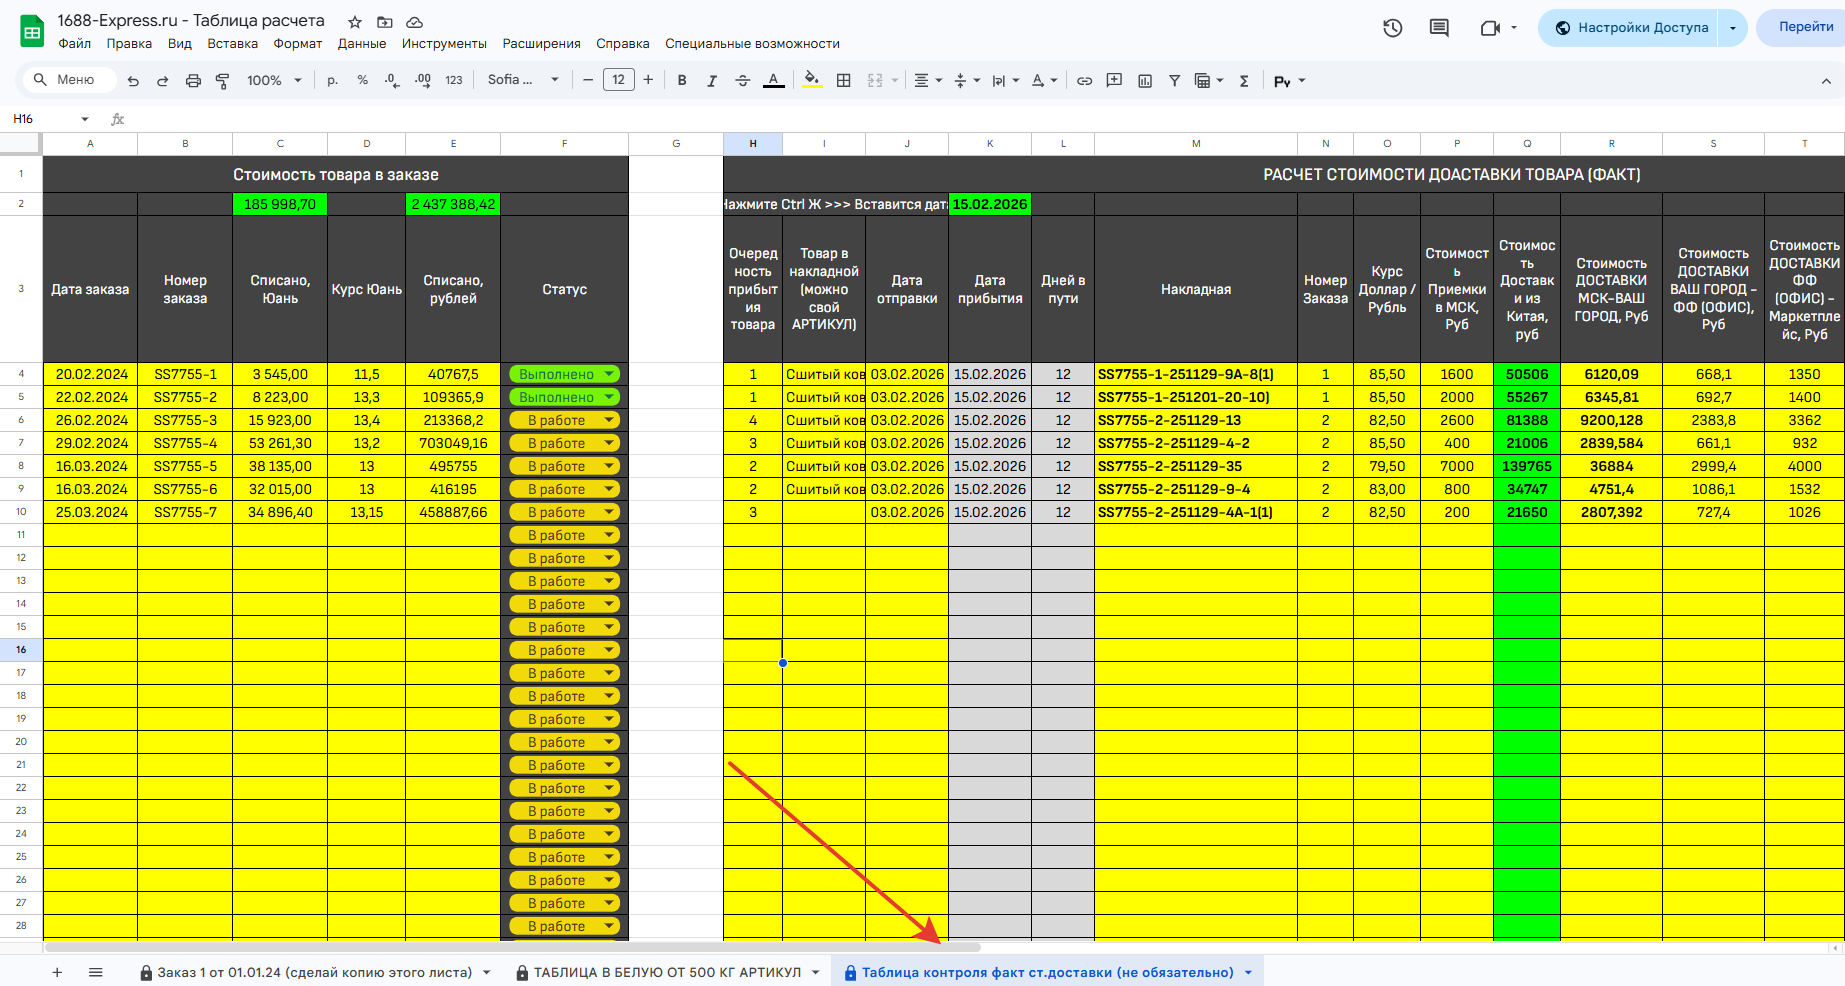Open the Borders tool
The height and width of the screenshot is (986, 1845).
coord(843,81)
